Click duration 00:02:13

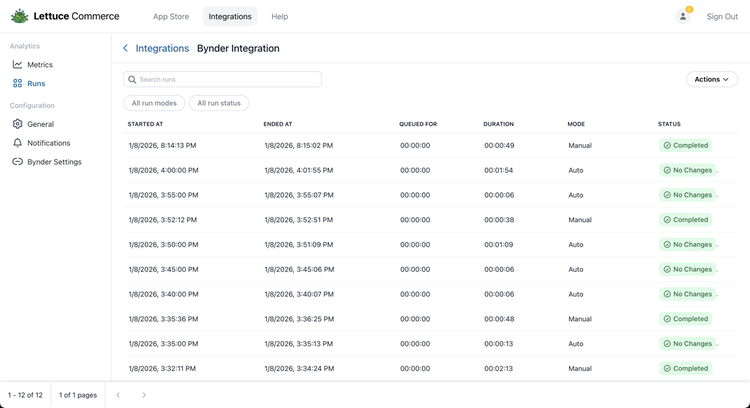[x=498, y=369]
